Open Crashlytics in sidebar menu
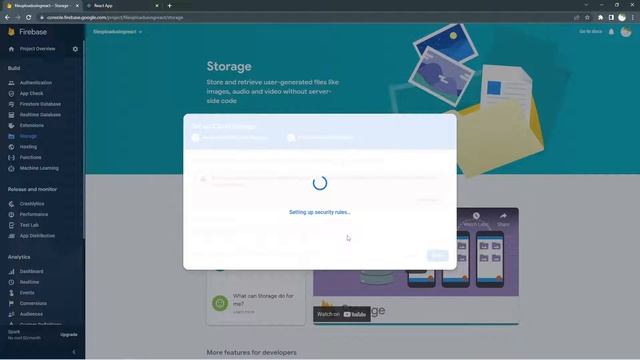The height and width of the screenshot is (360, 640). [32, 204]
